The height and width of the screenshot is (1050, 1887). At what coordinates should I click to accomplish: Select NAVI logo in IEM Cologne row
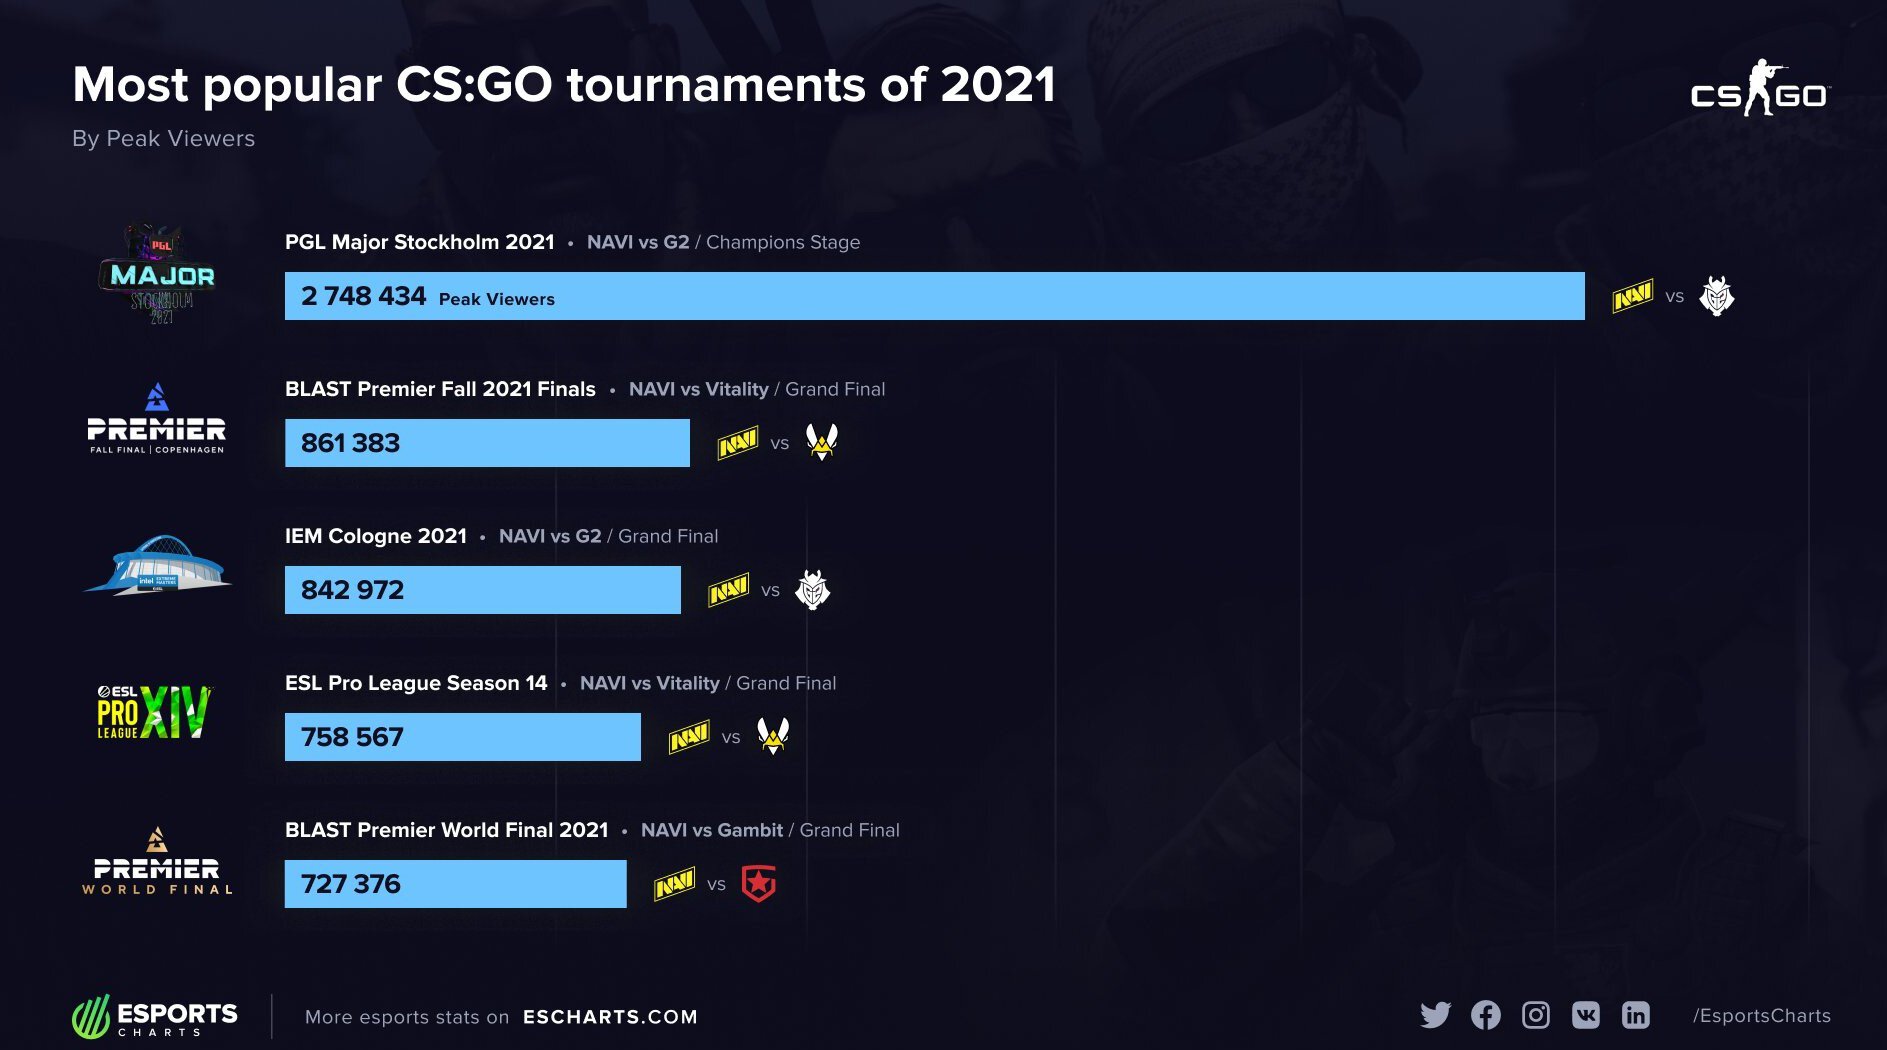pos(729,590)
